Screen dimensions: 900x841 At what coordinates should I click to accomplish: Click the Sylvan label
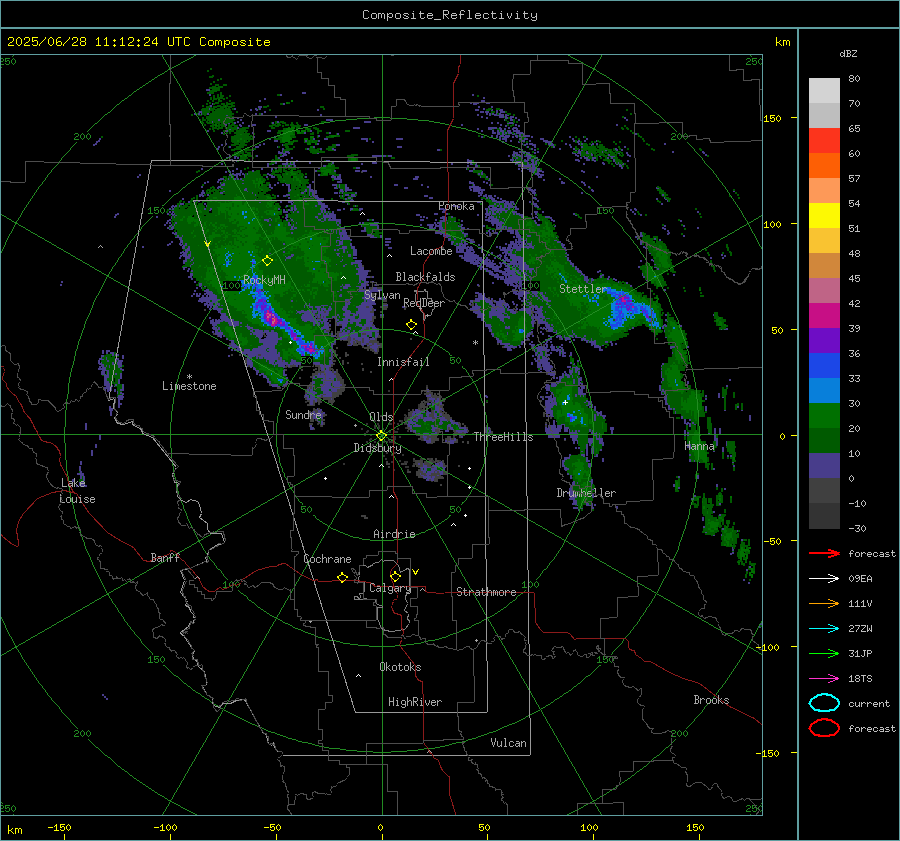pos(382,295)
